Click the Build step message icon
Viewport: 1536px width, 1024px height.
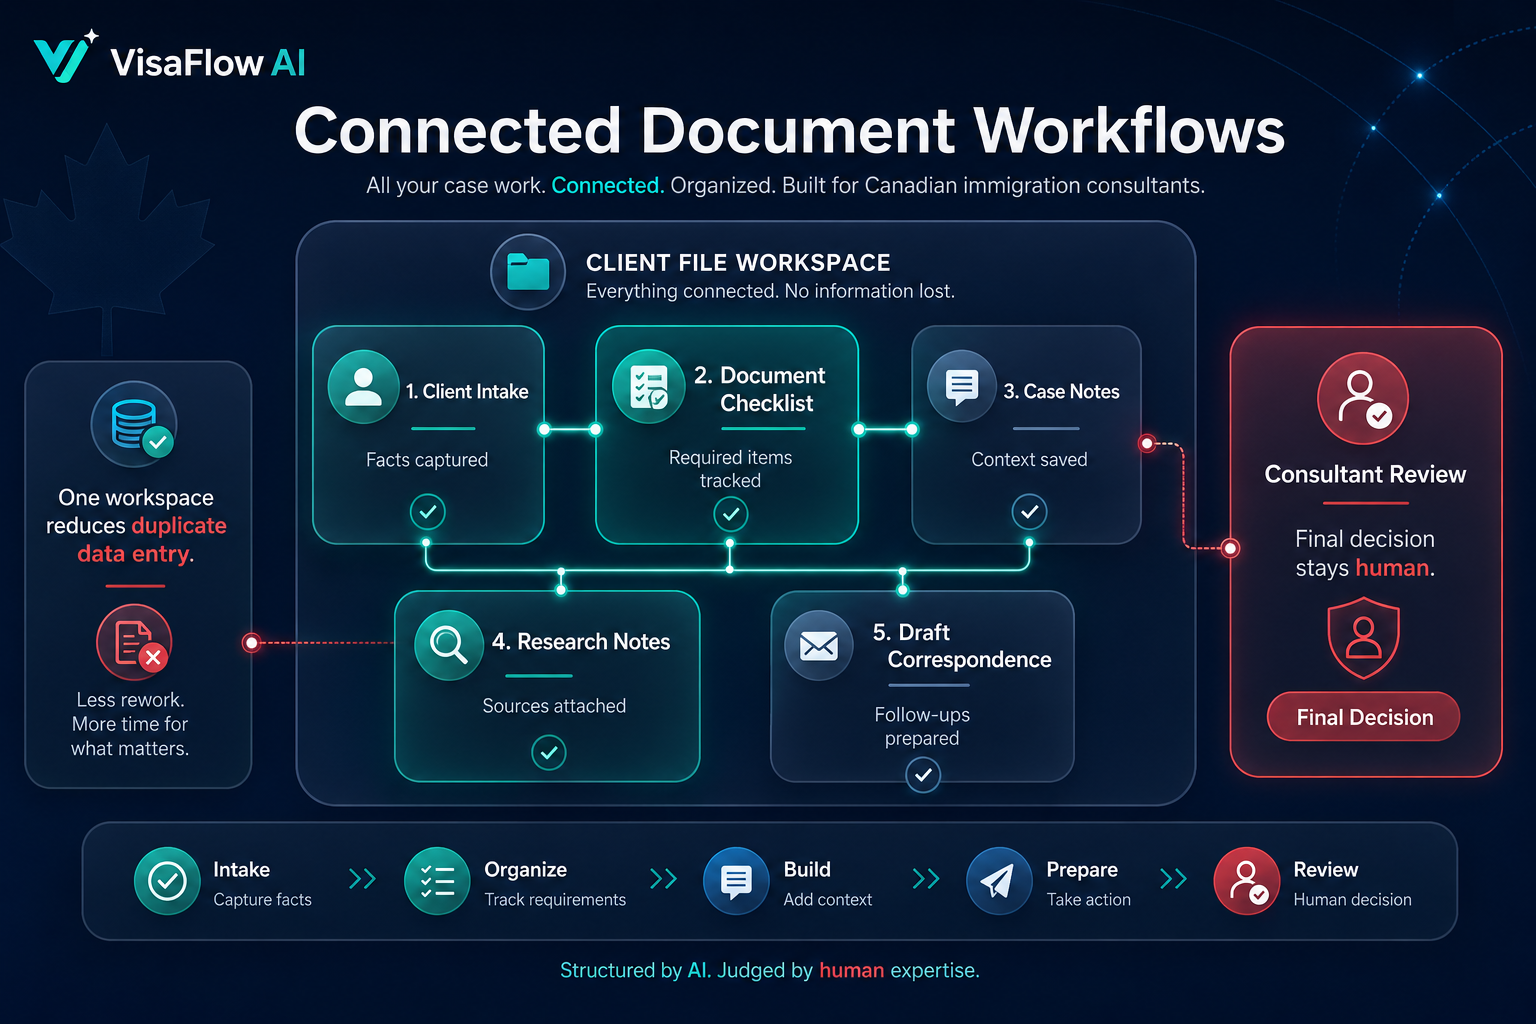[x=737, y=881]
